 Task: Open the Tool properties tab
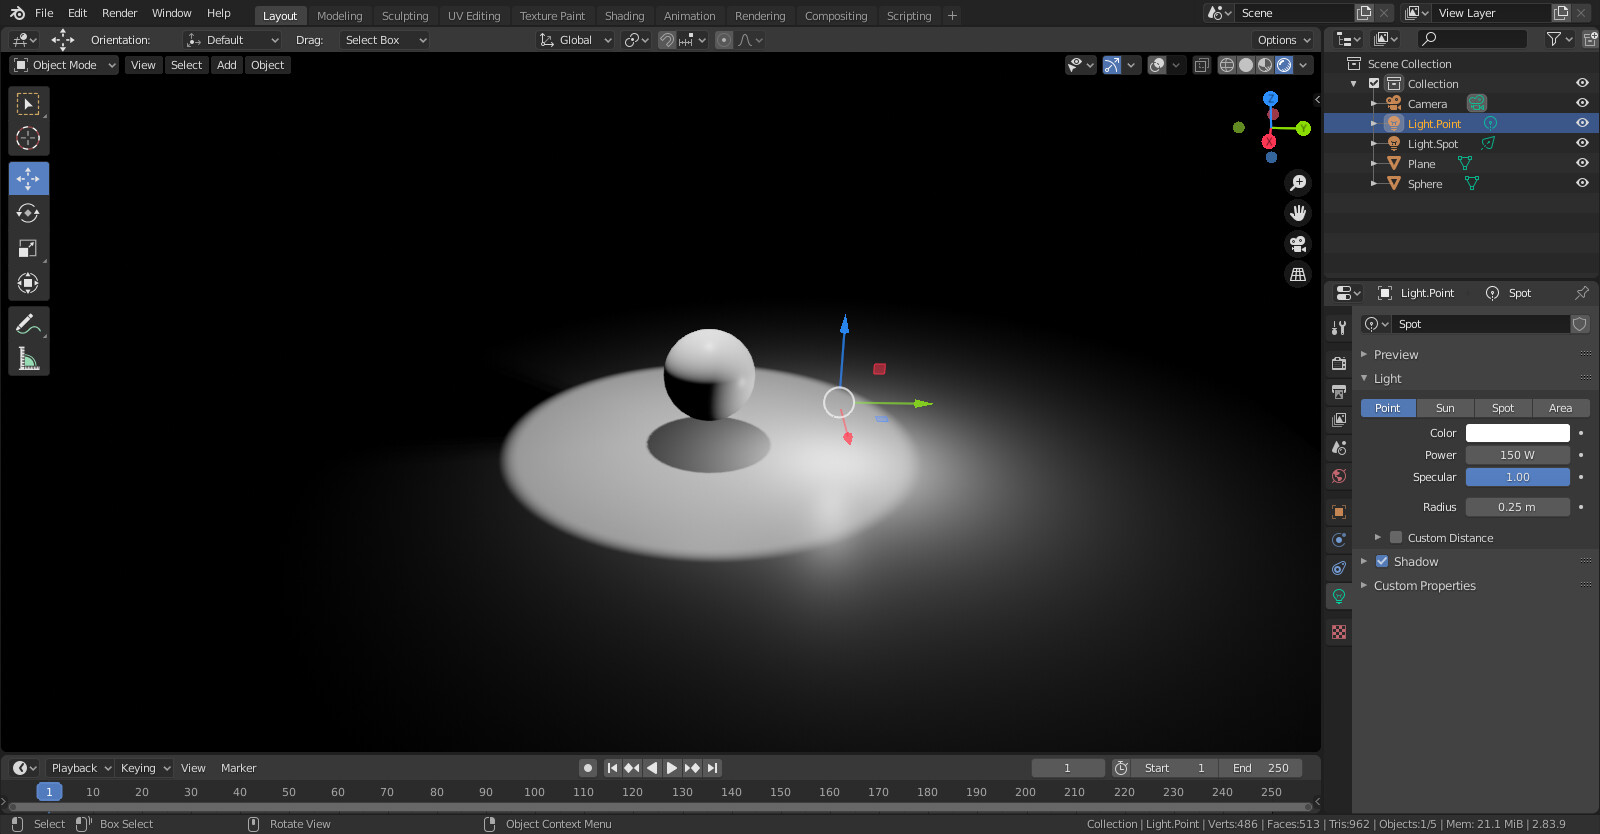coord(1339,328)
